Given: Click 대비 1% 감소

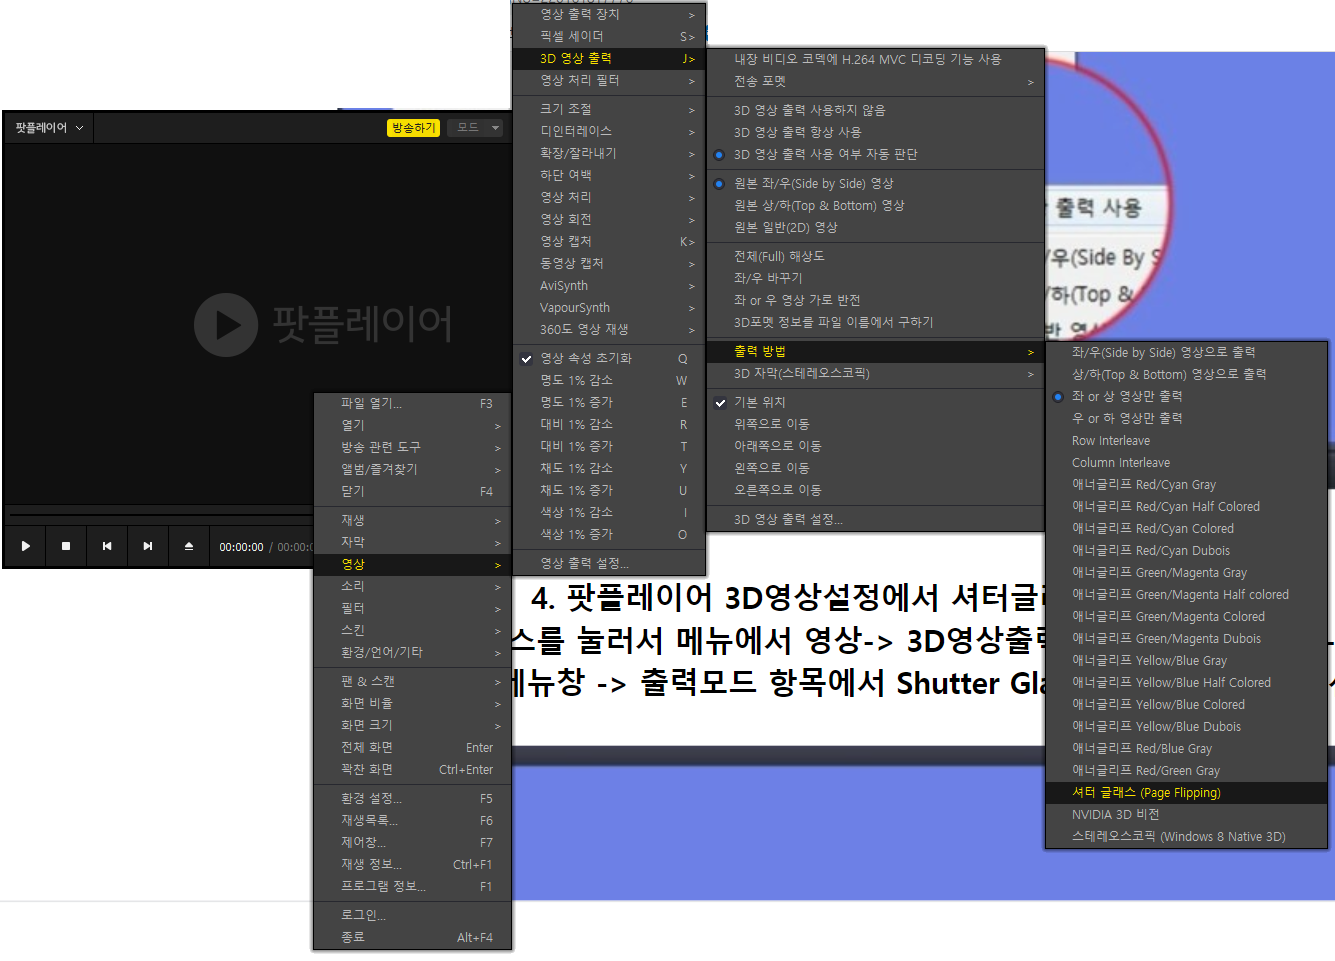Looking at the screenshot, I should pyautogui.click(x=609, y=425).
